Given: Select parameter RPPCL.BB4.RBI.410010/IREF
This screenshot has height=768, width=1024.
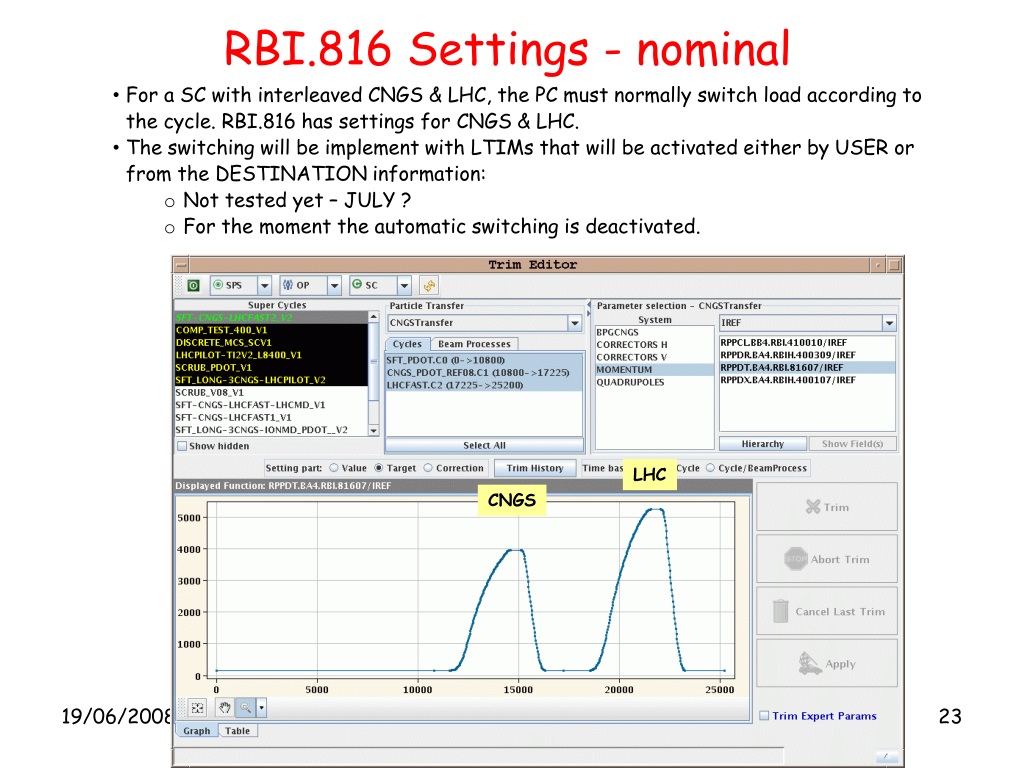Looking at the screenshot, I should pos(807,342).
